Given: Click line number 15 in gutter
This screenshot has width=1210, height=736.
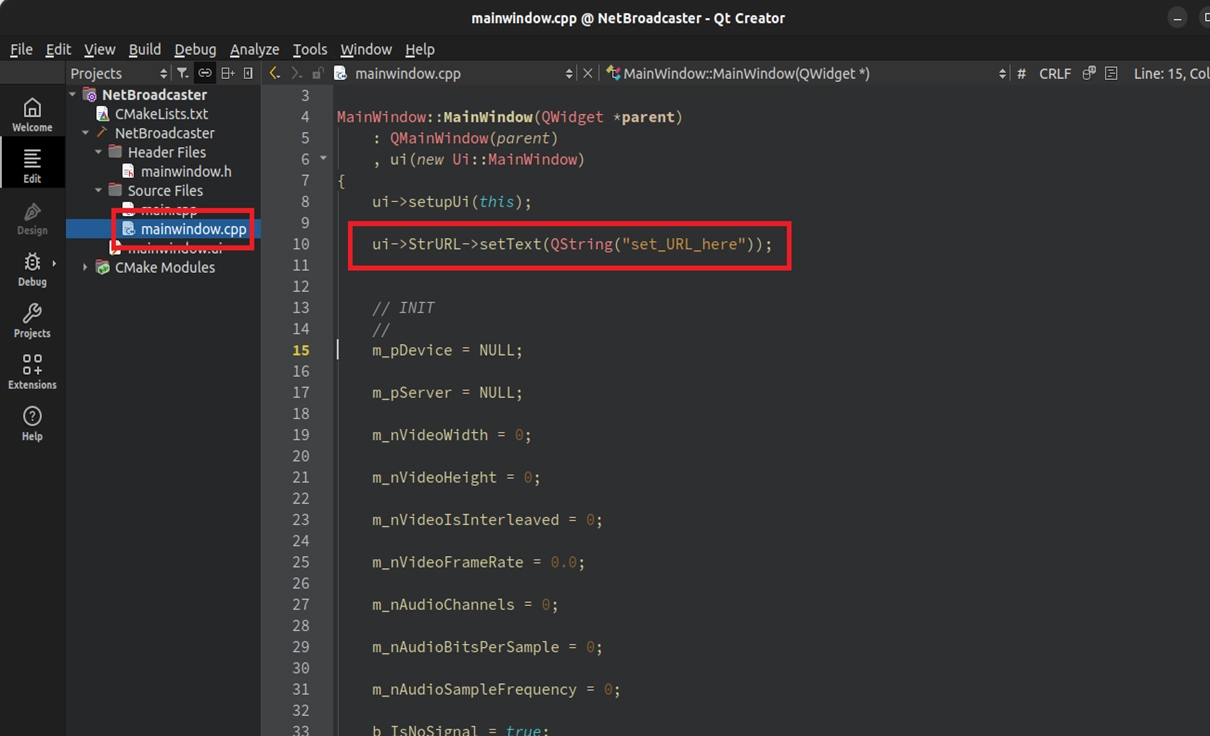Looking at the screenshot, I should [301, 350].
